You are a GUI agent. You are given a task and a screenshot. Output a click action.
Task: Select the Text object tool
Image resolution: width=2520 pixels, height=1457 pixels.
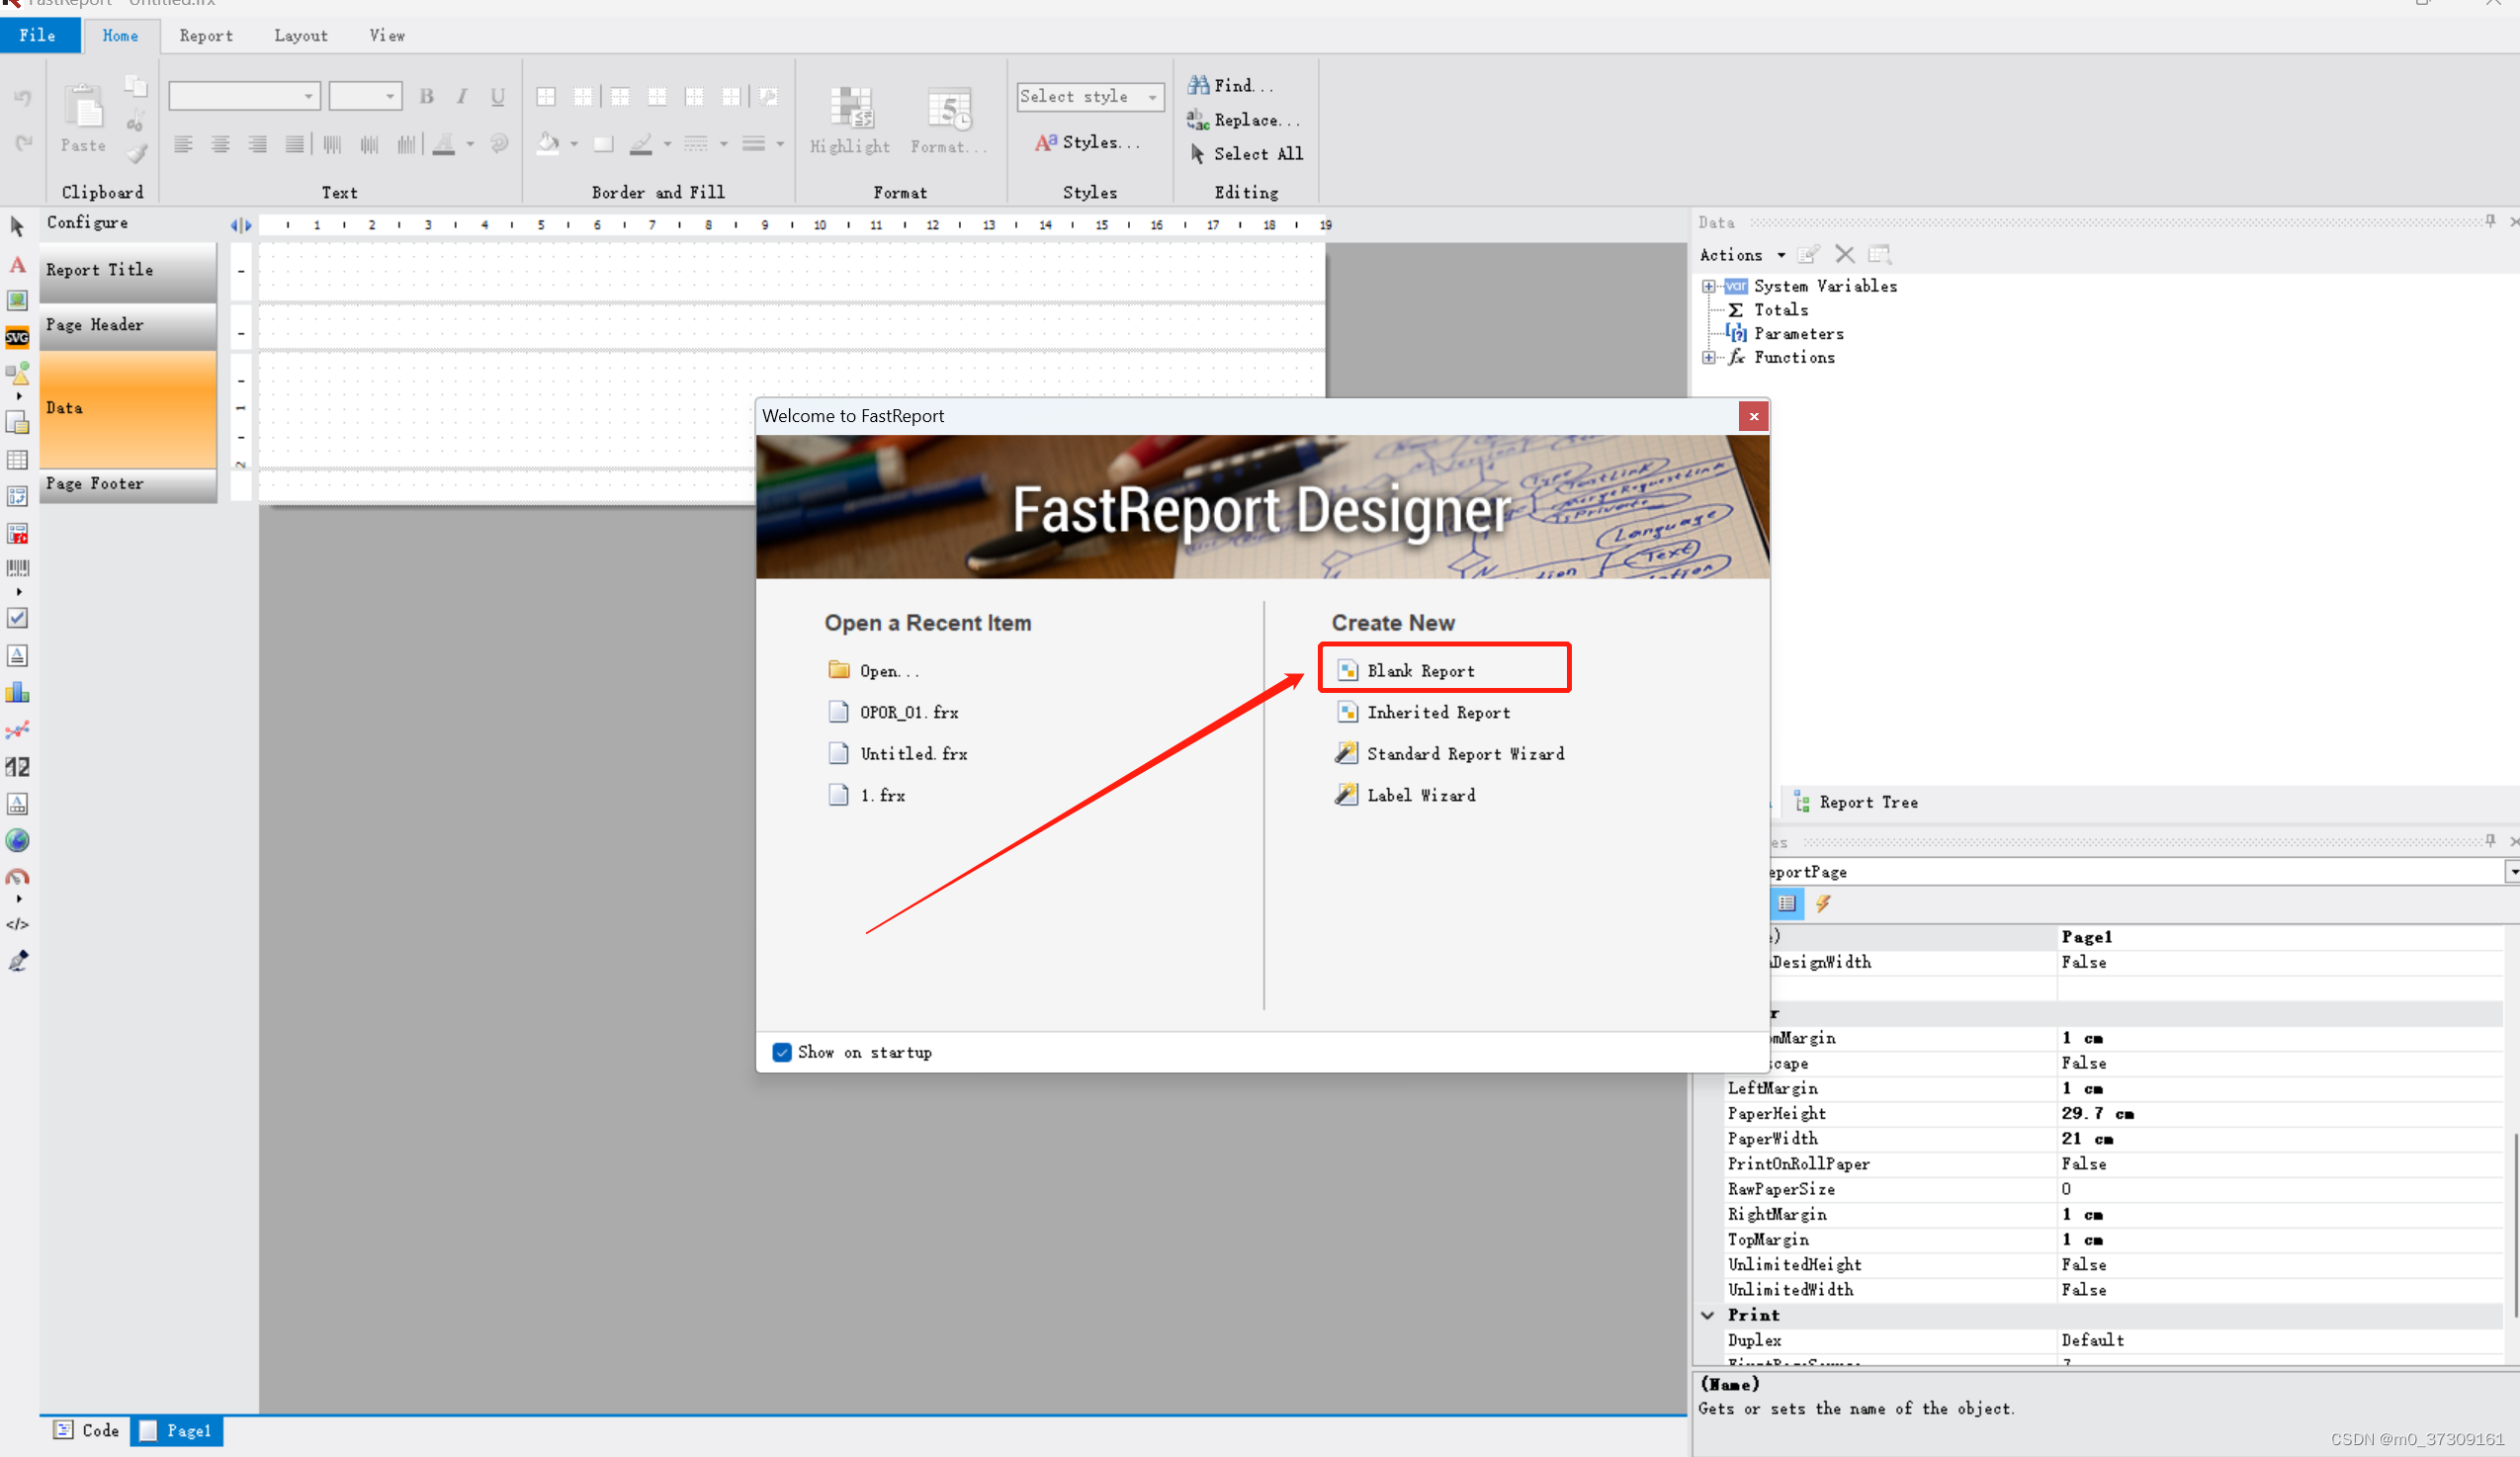point(17,264)
